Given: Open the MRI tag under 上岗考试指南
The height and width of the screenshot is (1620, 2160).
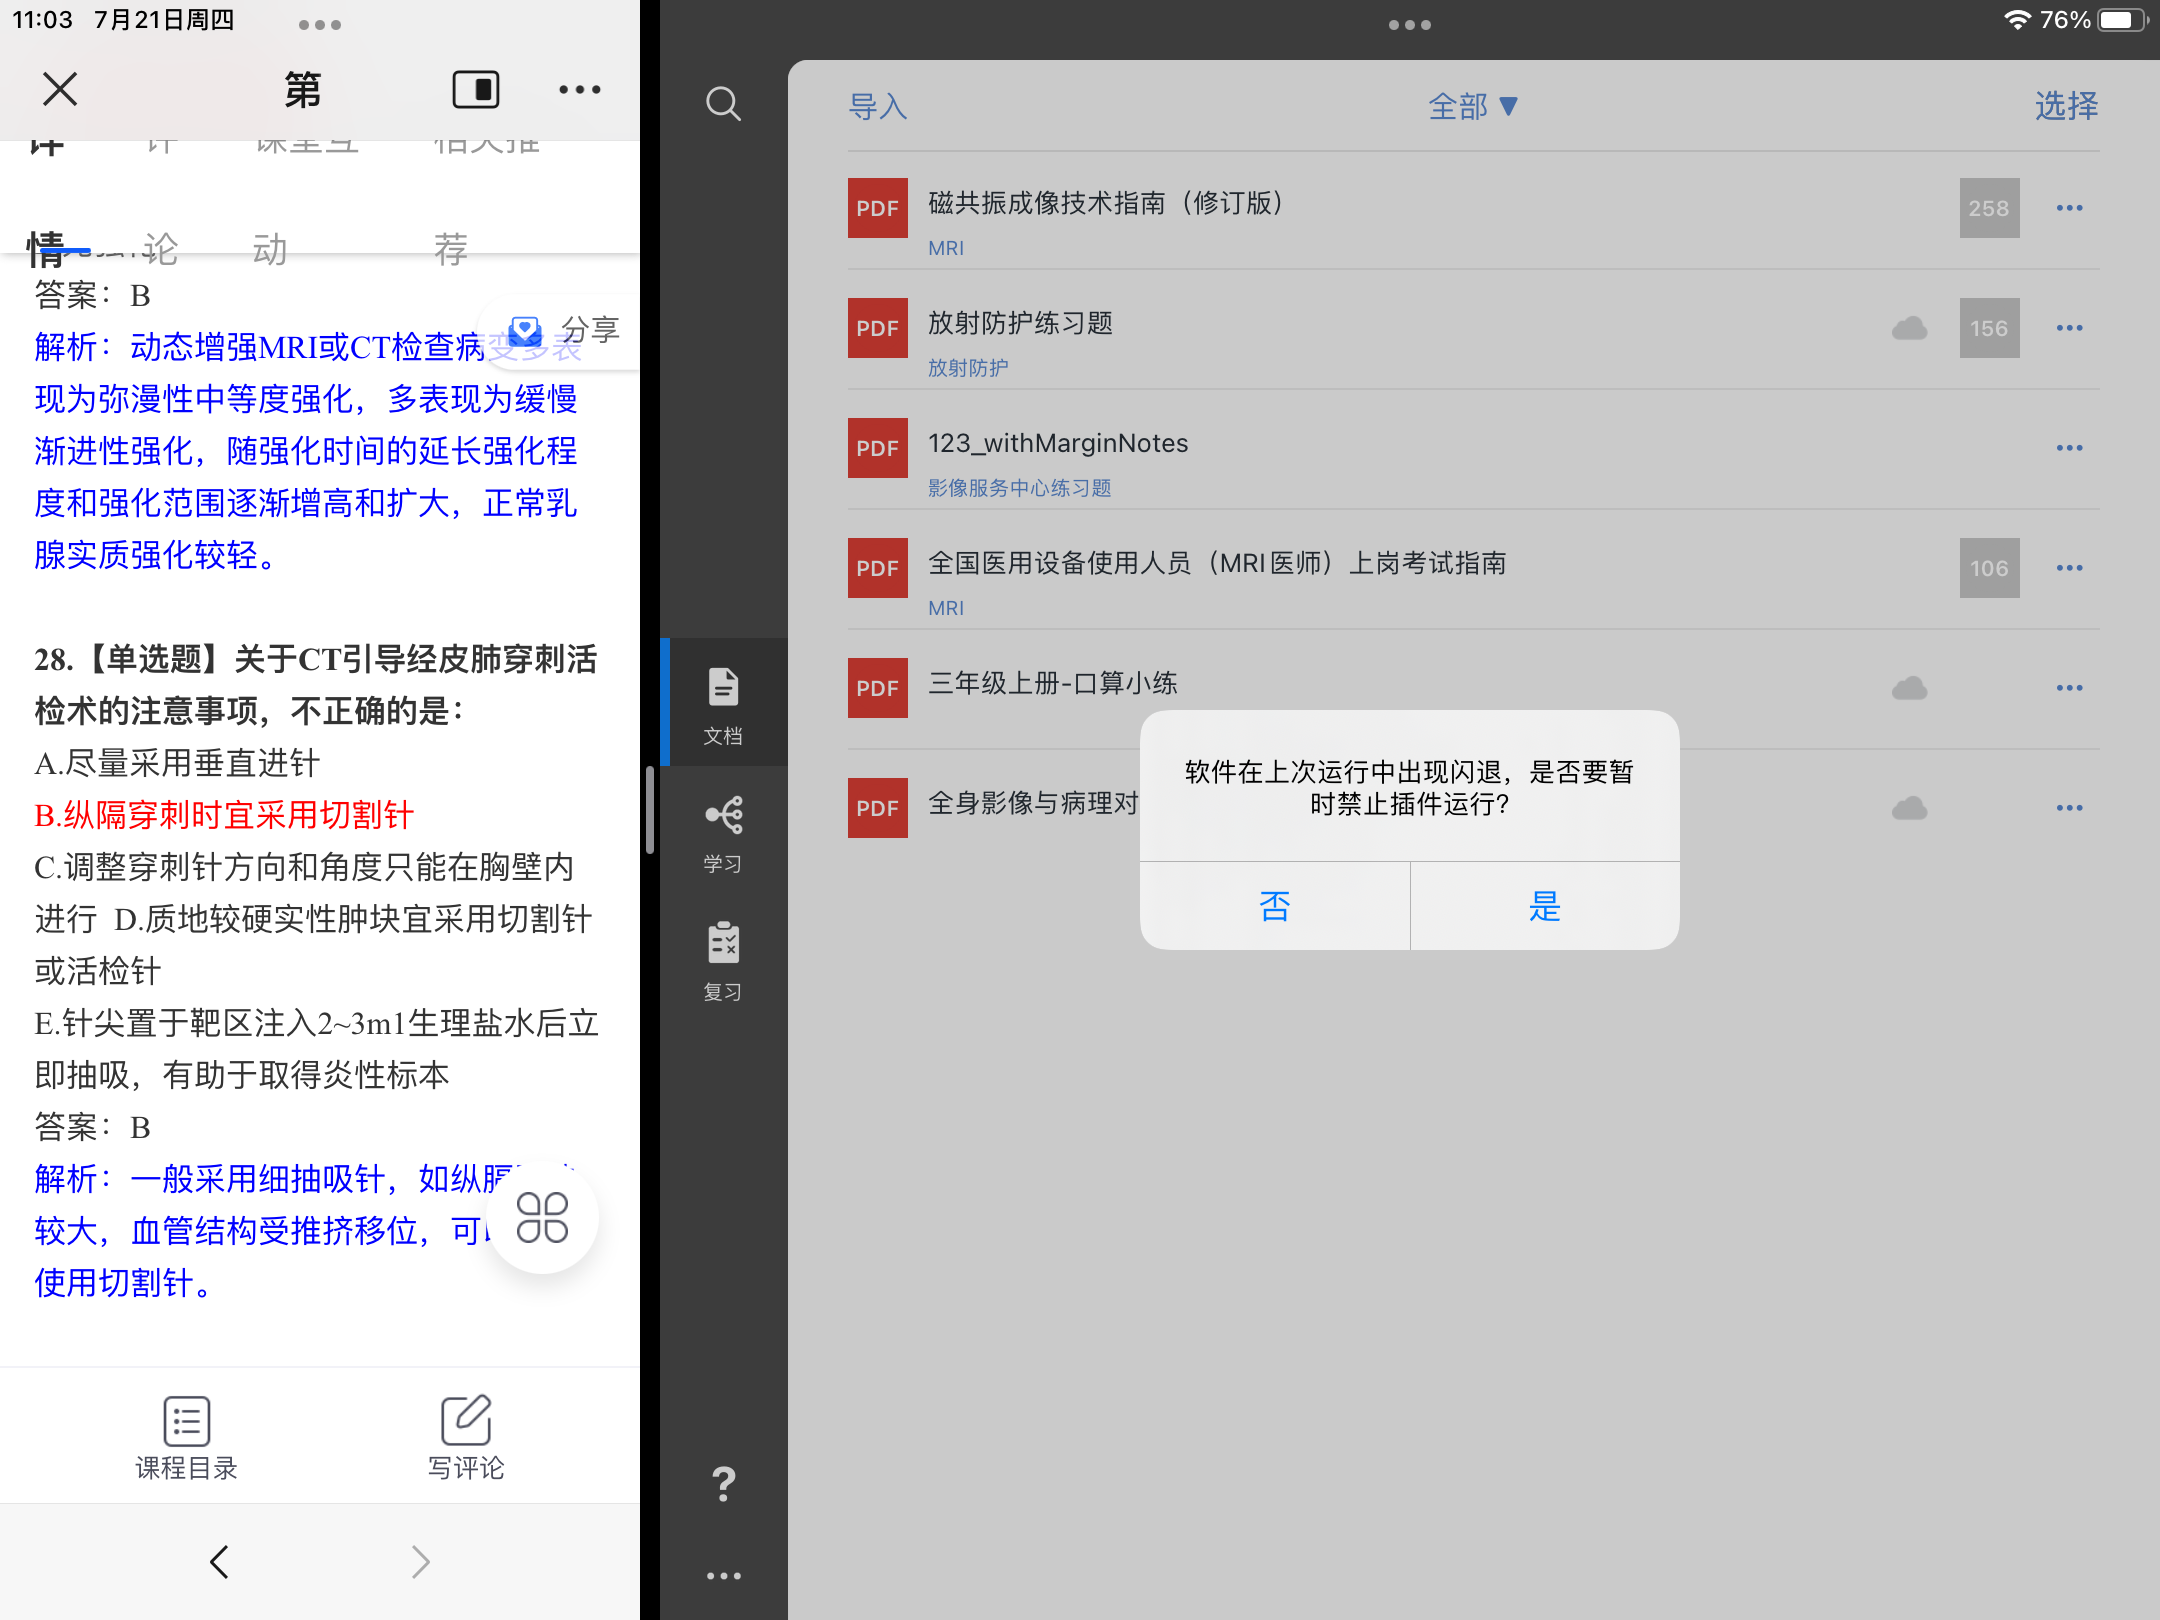Looking at the screenshot, I should (x=946, y=608).
